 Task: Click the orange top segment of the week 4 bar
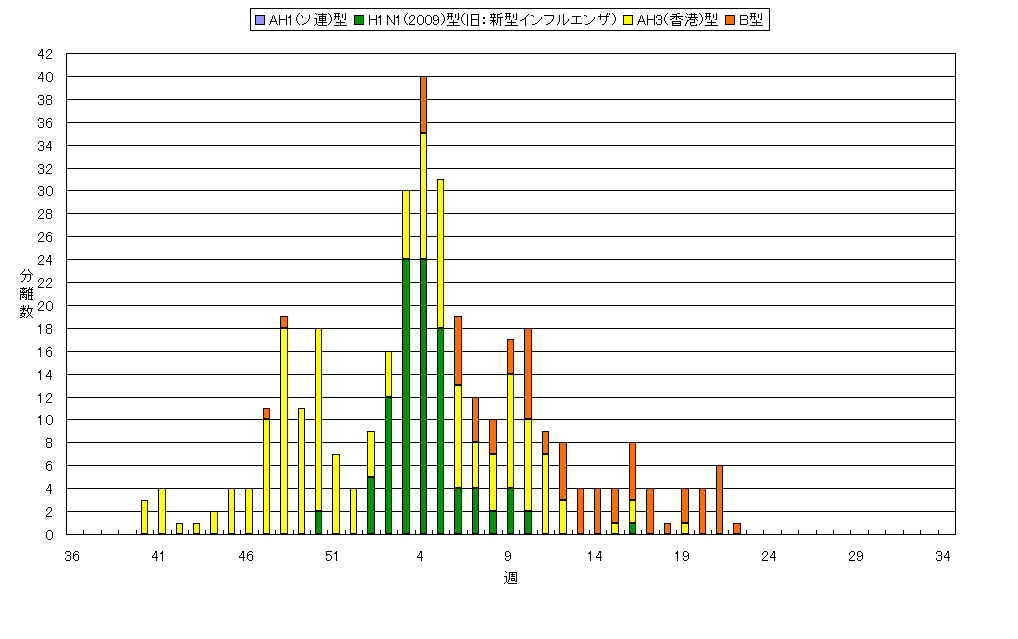(423, 104)
